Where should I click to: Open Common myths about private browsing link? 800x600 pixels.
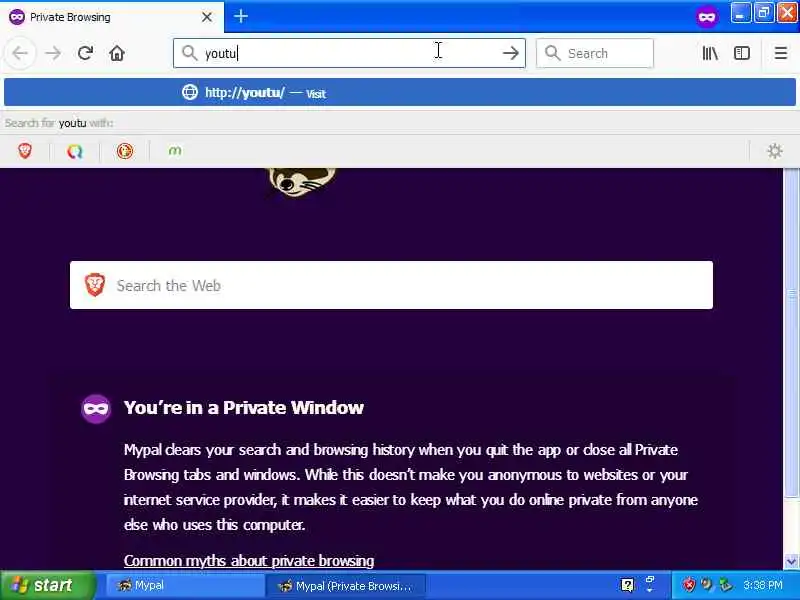click(248, 561)
